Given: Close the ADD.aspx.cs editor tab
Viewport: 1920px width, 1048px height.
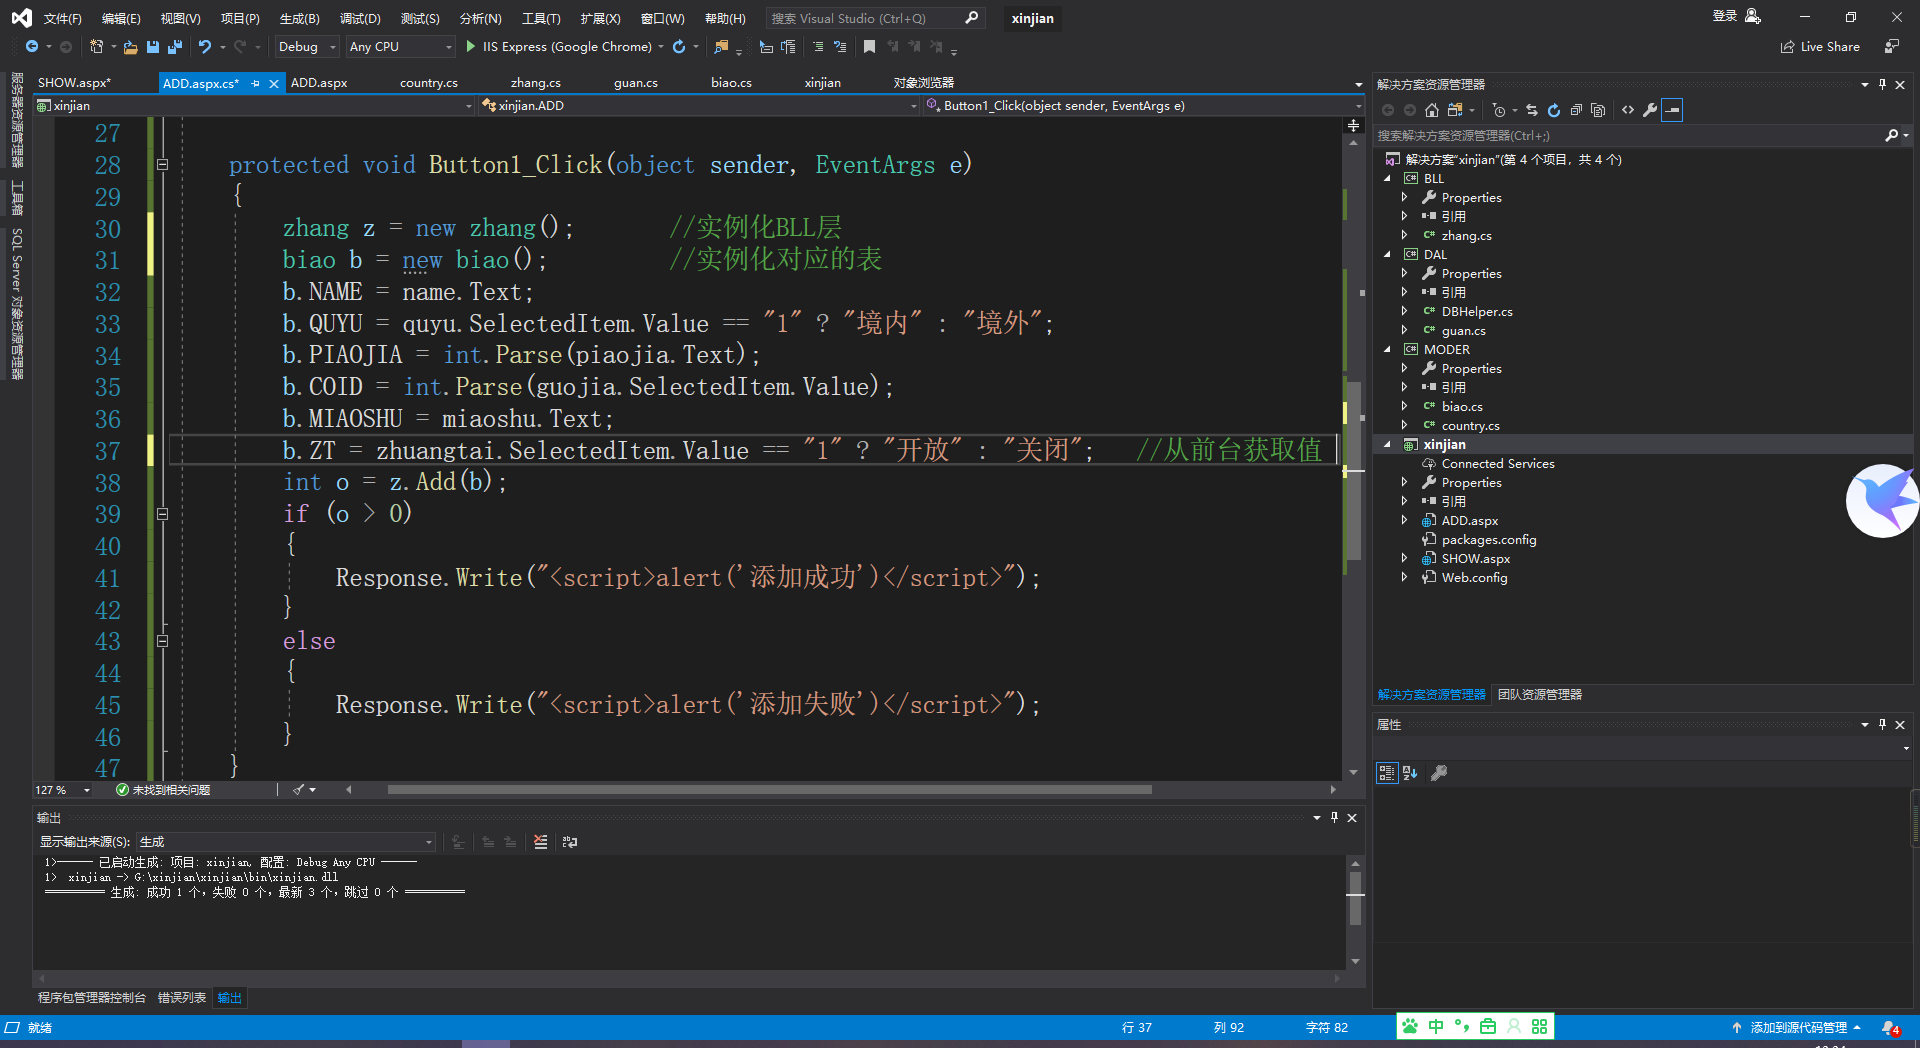Looking at the screenshot, I should 274,84.
